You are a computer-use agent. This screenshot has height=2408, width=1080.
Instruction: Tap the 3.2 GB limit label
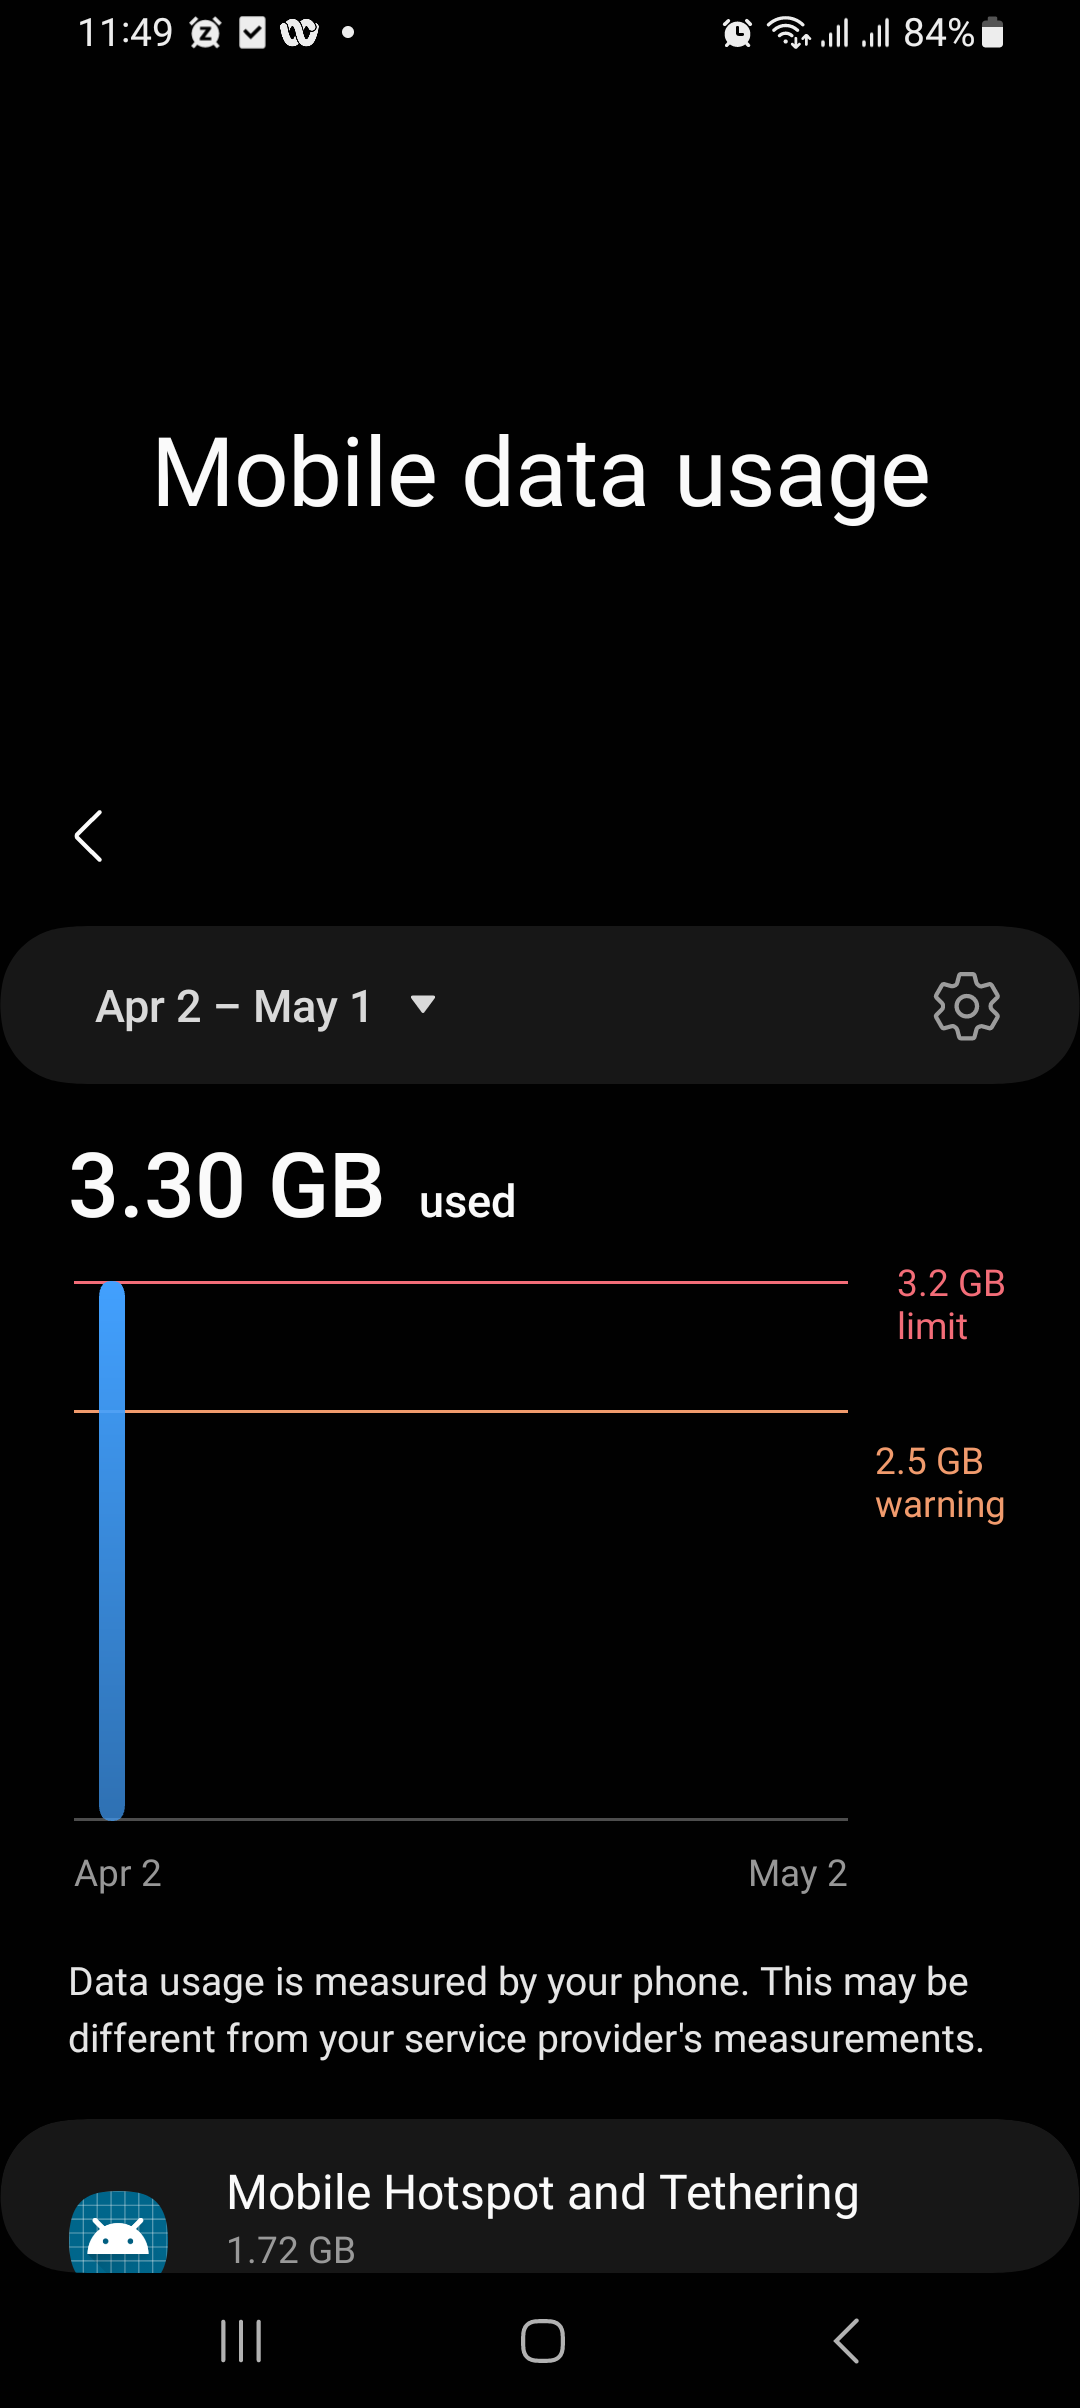[950, 1304]
